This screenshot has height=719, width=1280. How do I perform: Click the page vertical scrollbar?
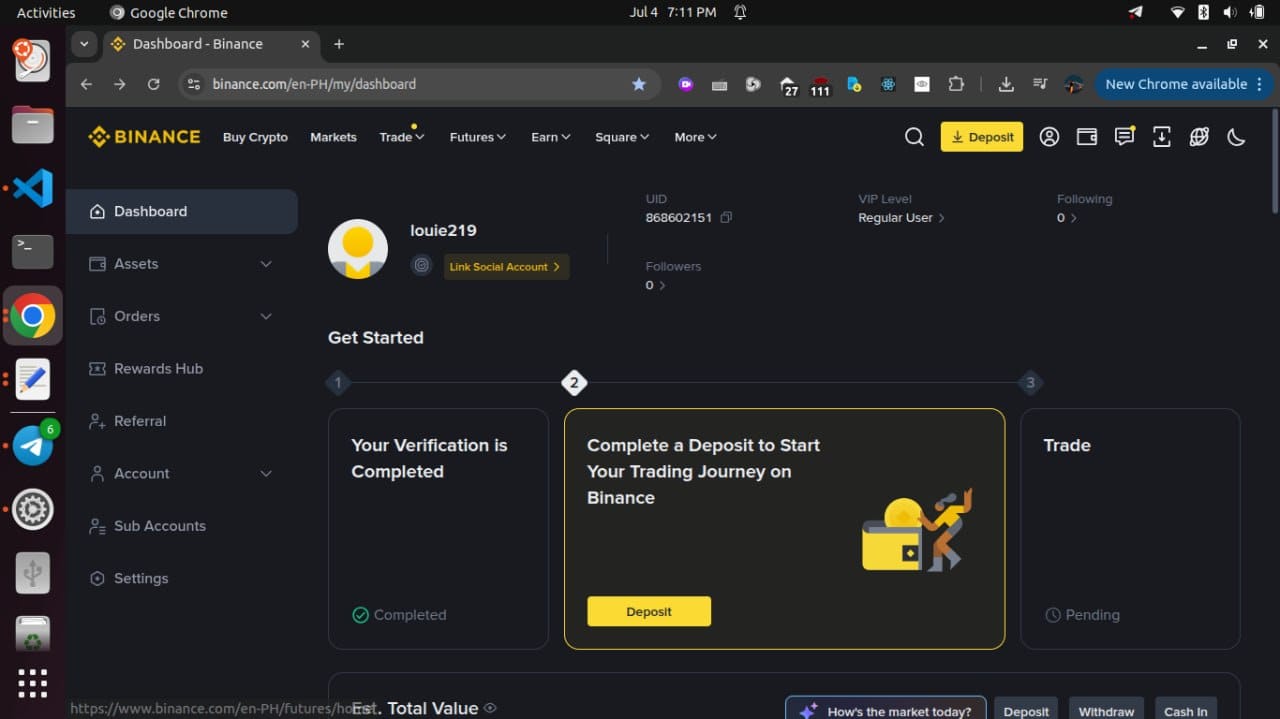(1275, 160)
